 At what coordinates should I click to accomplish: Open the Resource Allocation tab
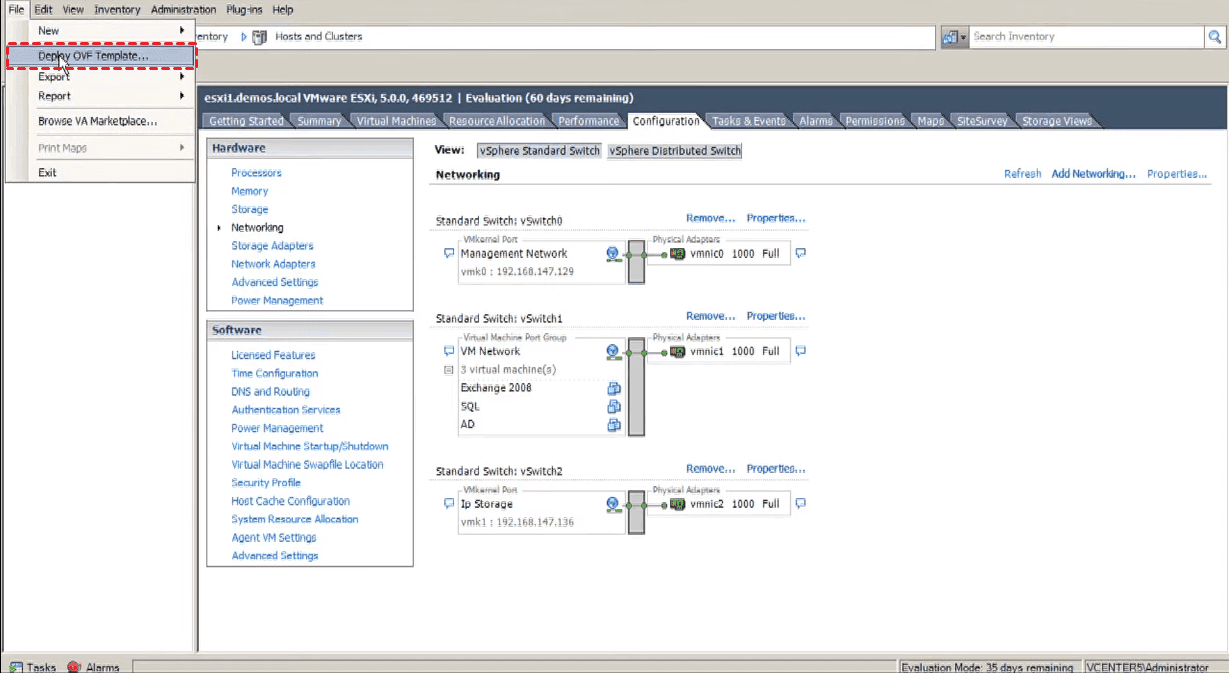tap(497, 121)
